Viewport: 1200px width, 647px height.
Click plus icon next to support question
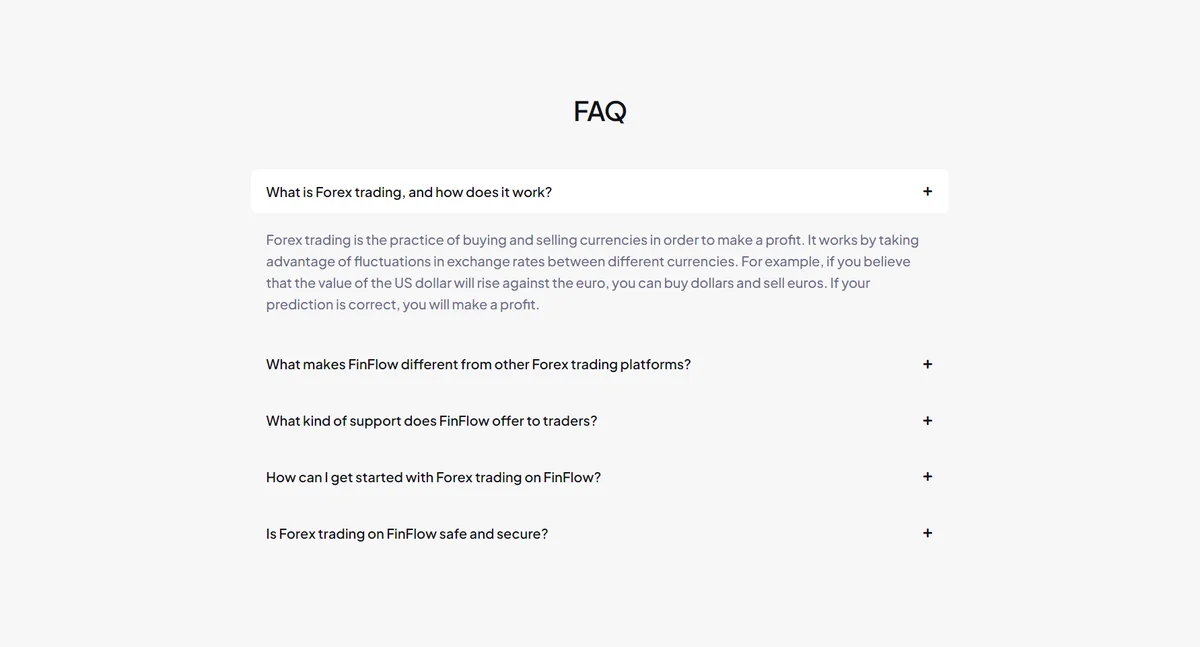point(927,421)
